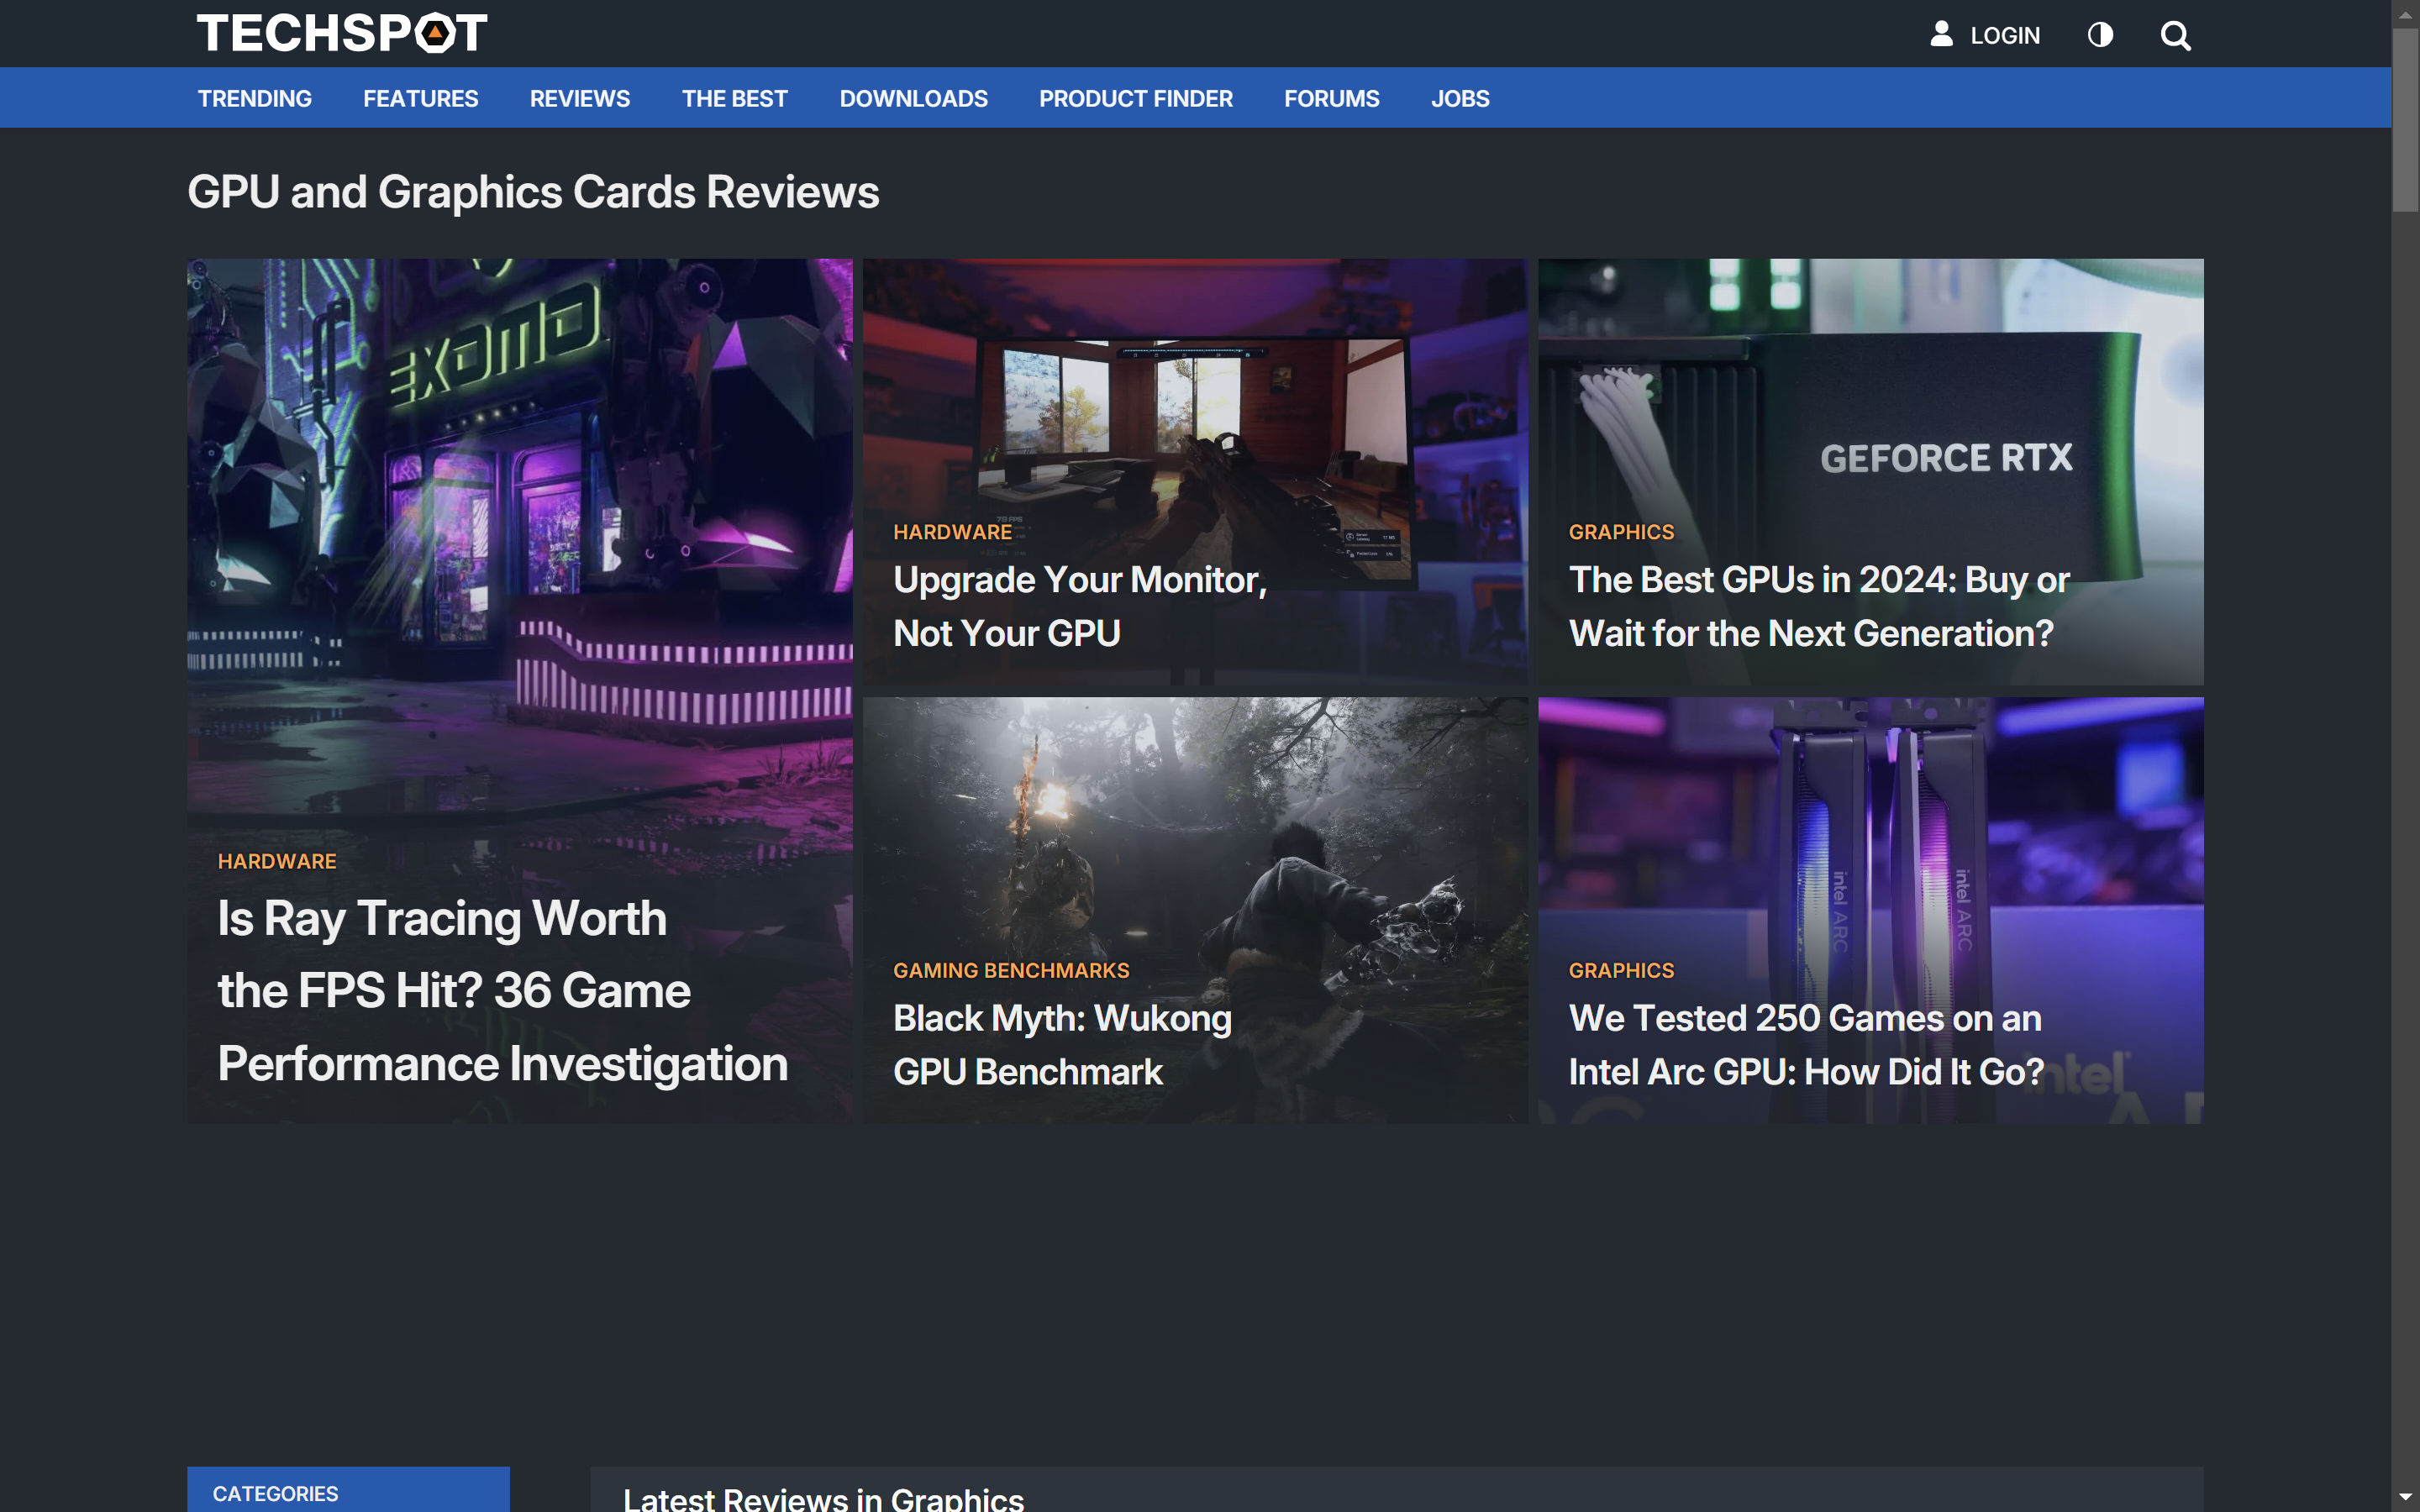
Task: Click the CATEGORIES sidebar header
Action: [x=348, y=1490]
